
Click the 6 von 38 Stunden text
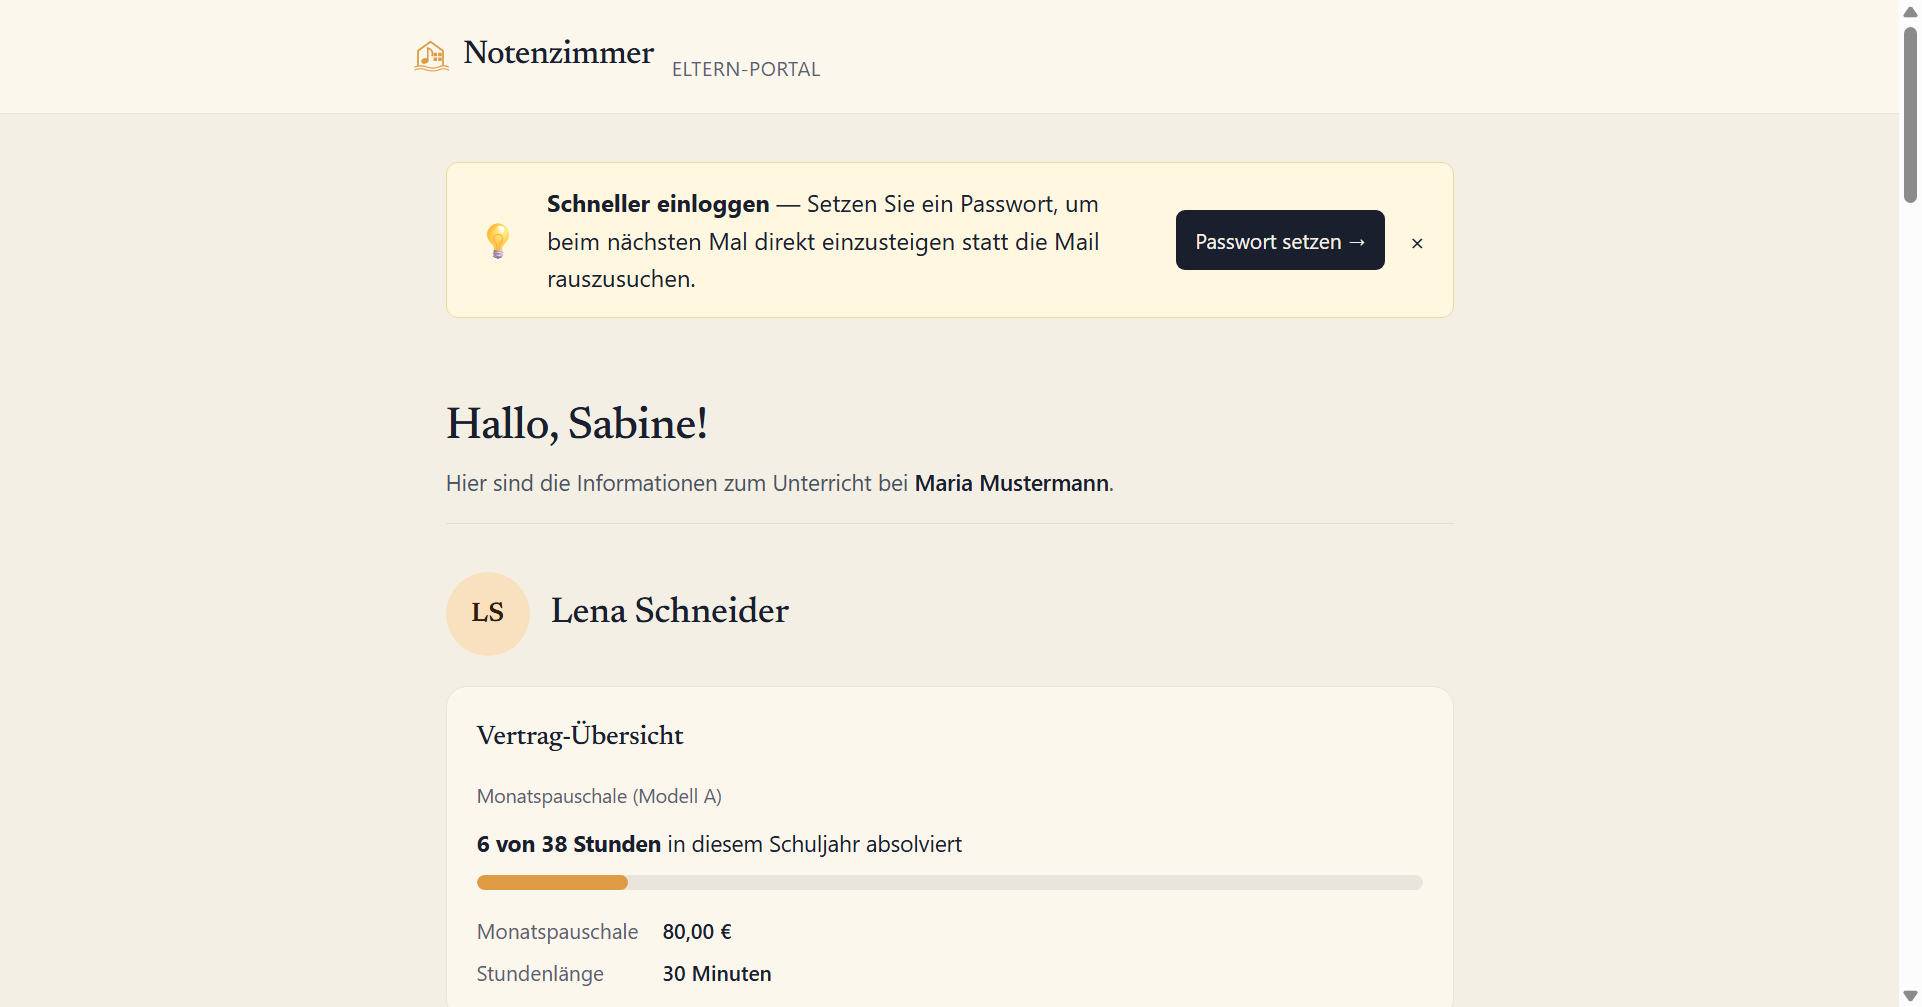pos(568,844)
